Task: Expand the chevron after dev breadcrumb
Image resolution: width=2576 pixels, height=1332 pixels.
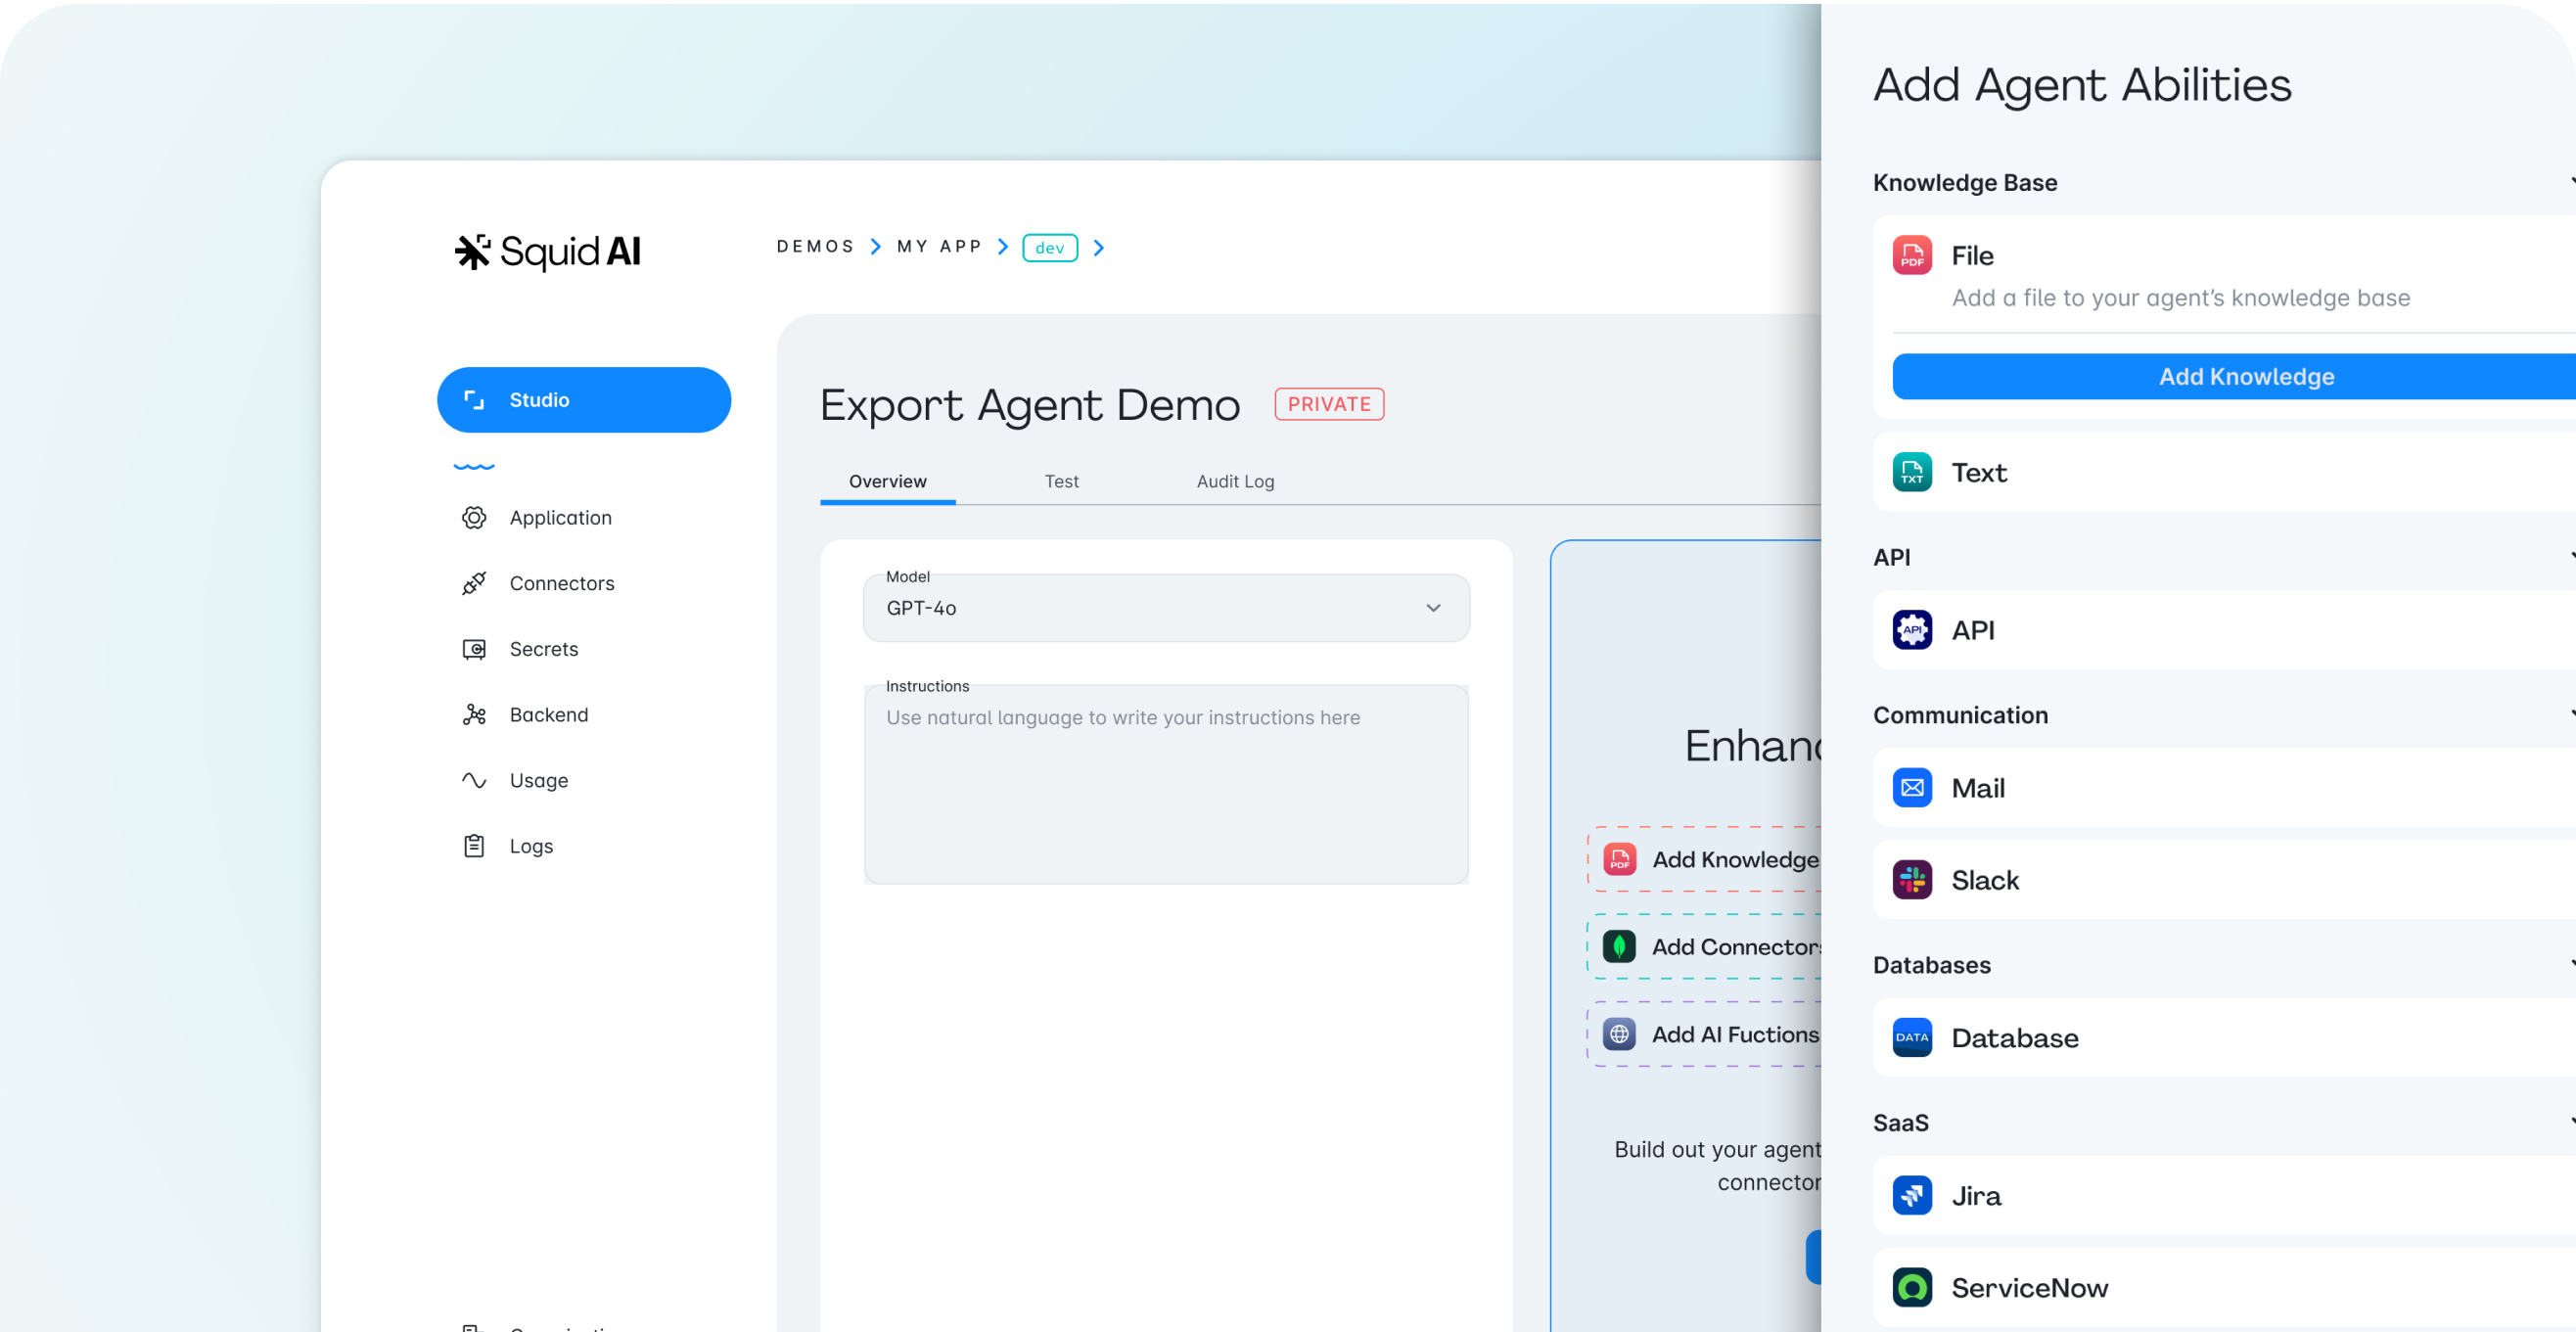Action: click(x=1099, y=247)
